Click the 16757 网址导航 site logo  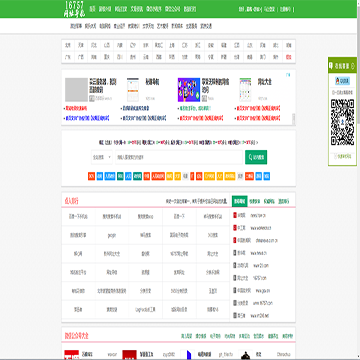point(75,9)
